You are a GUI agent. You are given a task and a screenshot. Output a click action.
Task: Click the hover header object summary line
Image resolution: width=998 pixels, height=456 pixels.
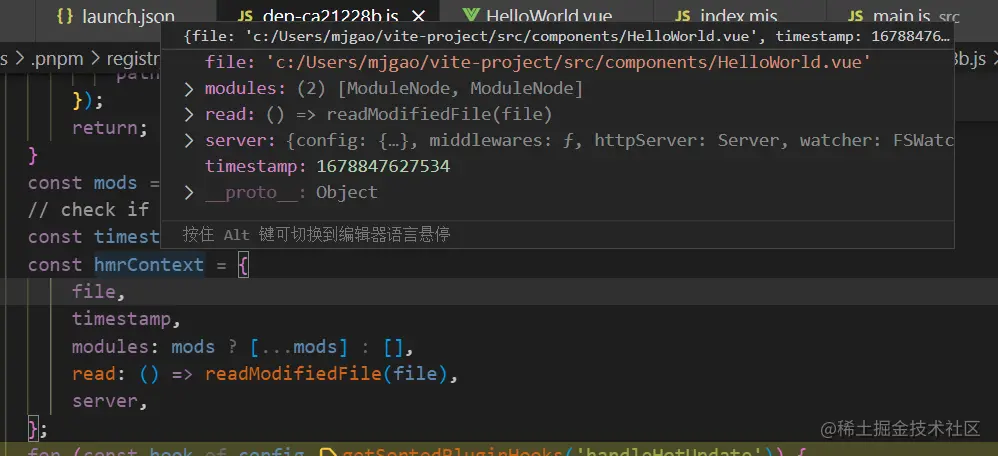click(566, 36)
